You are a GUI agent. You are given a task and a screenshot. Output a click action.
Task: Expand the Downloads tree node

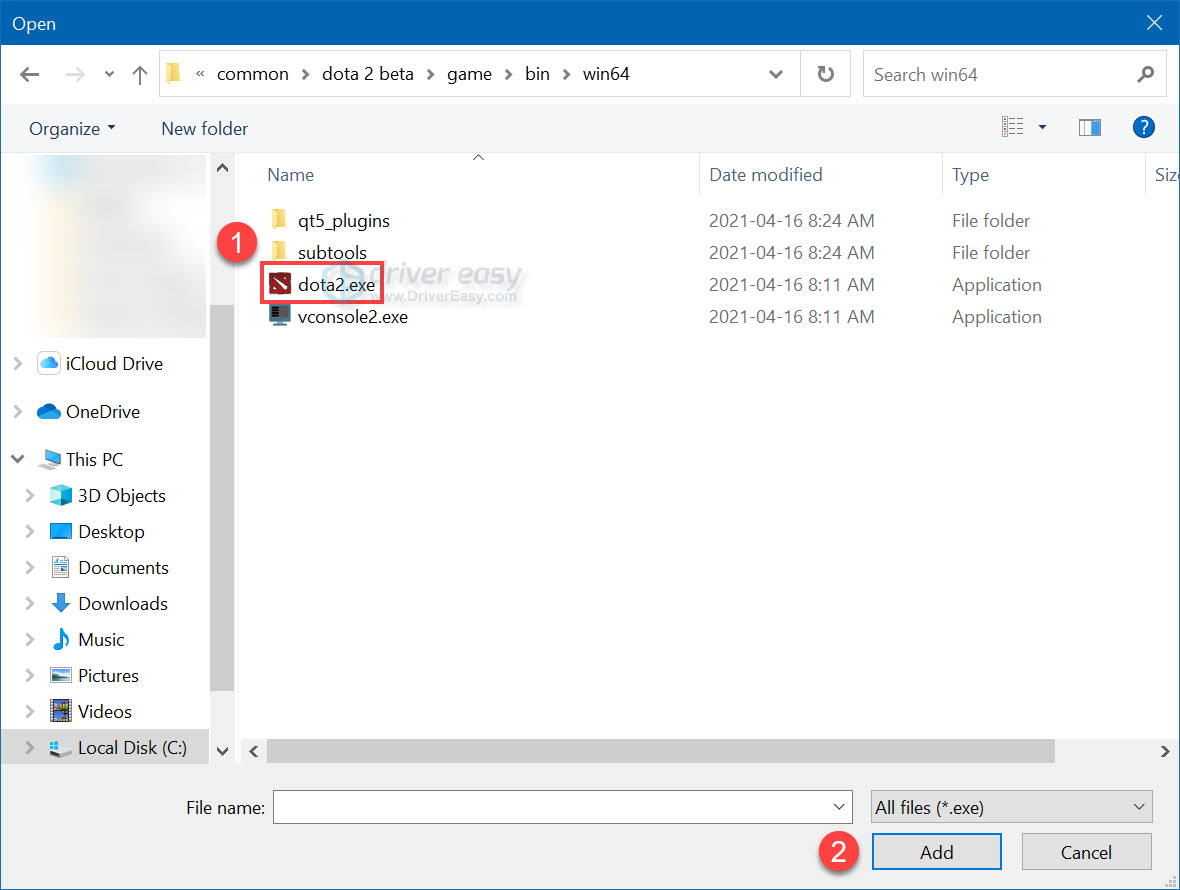(x=30, y=603)
